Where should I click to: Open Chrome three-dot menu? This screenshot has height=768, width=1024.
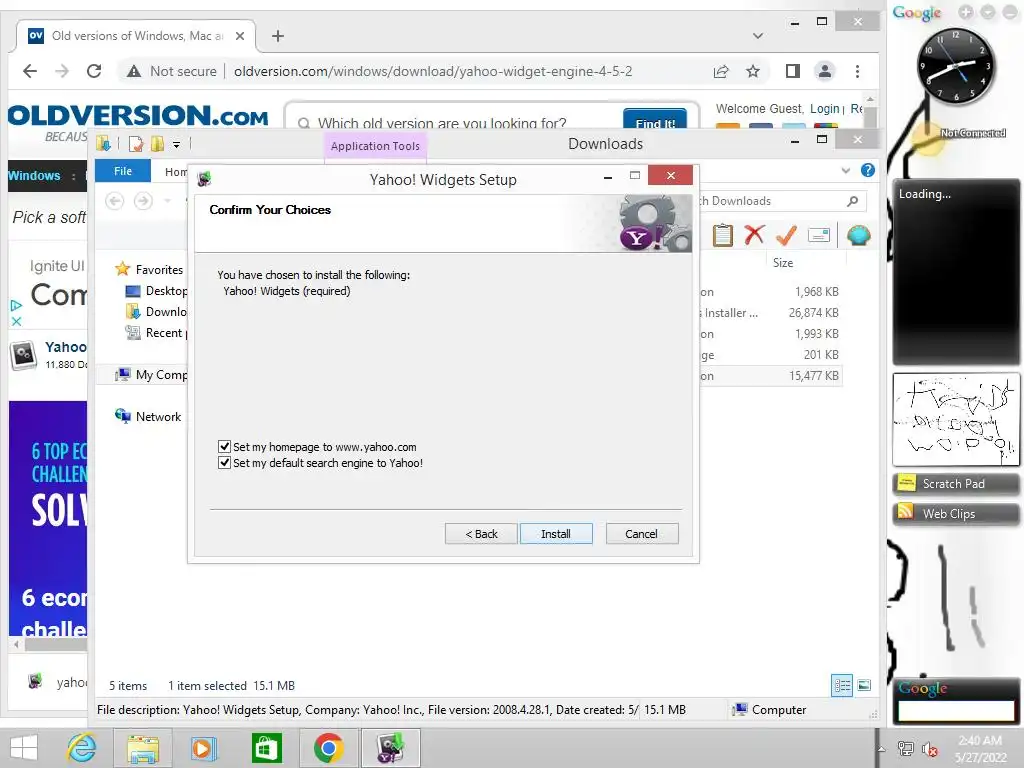click(857, 71)
